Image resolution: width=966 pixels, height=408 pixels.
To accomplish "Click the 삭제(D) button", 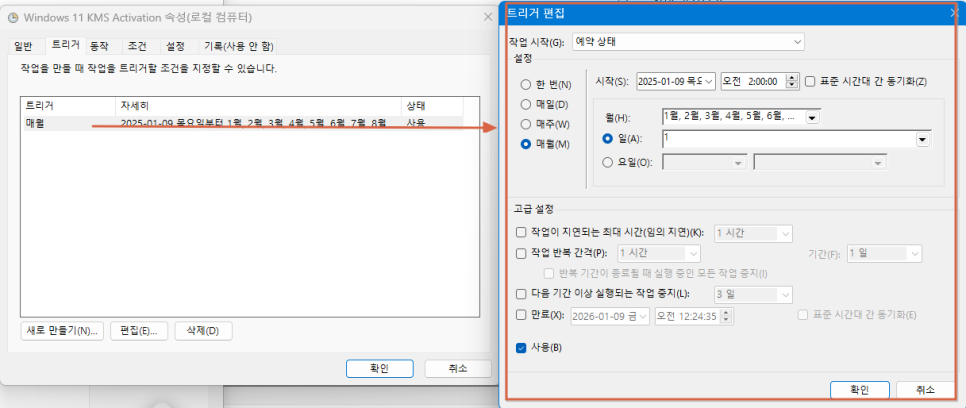I will point(204,331).
